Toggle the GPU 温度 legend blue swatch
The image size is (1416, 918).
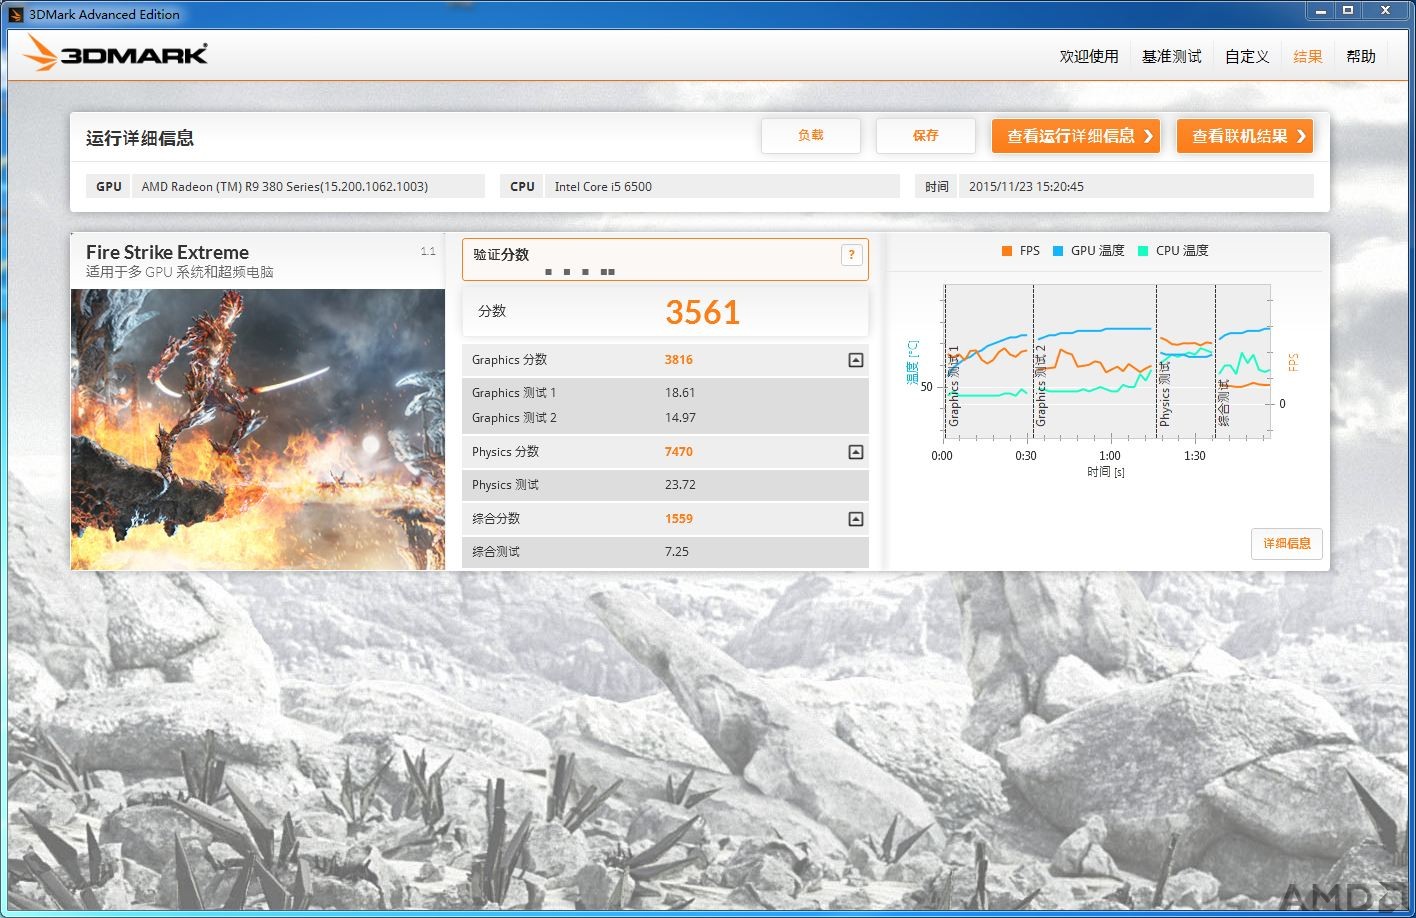[x=1058, y=251]
